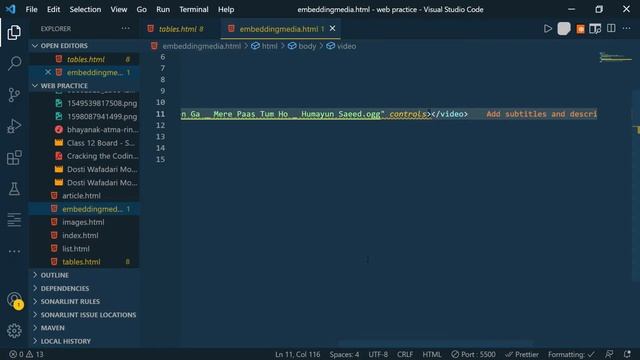Screen dimensions: 640x360
Task: Click the html breadcrumb segment
Action: point(264,46)
